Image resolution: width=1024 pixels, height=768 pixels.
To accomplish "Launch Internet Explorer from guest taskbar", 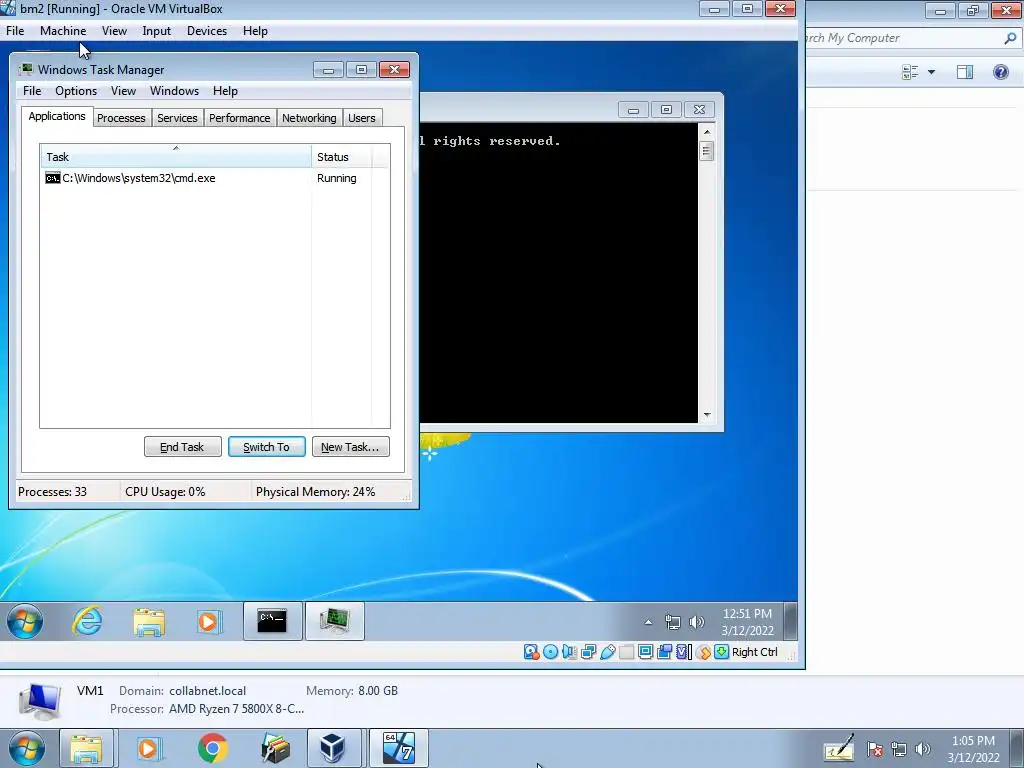I will click(87, 621).
